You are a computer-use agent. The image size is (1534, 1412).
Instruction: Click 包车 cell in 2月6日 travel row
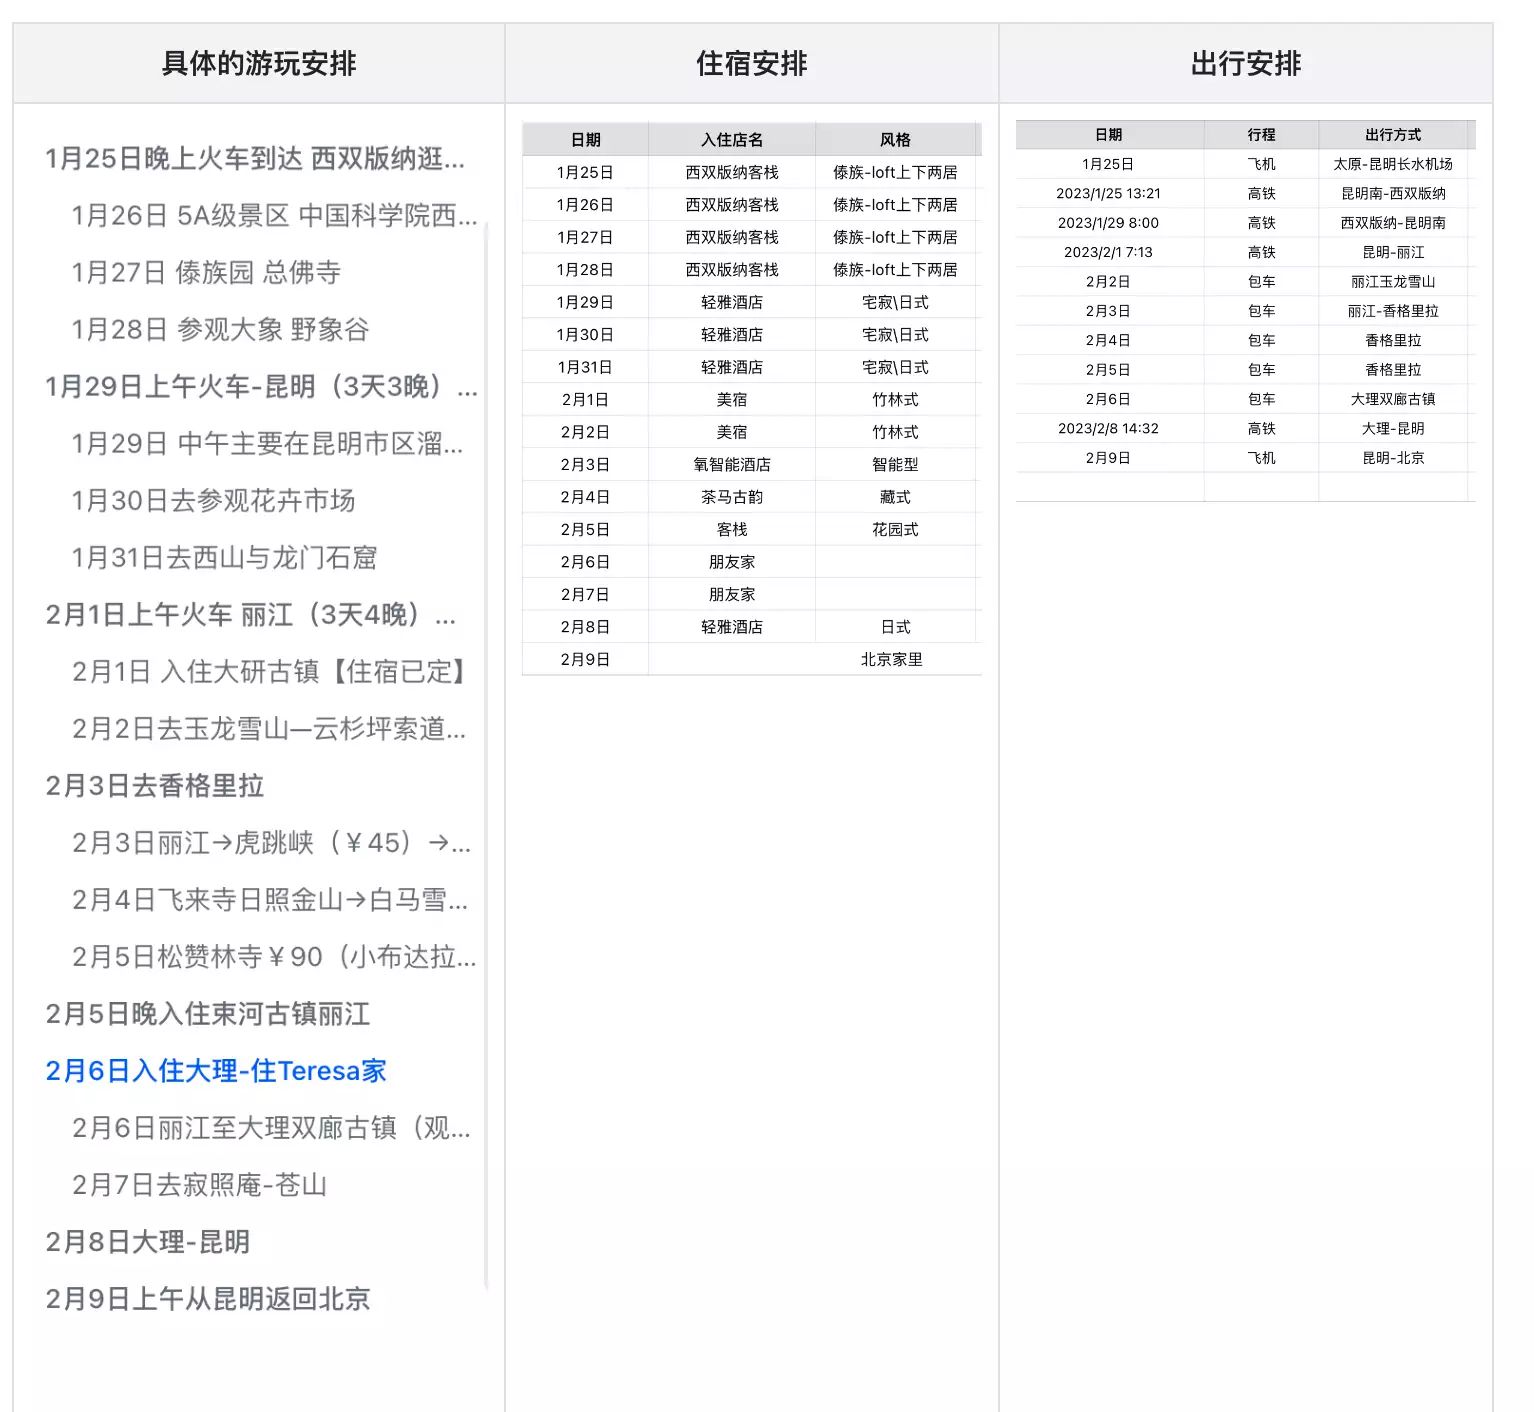click(x=1261, y=399)
